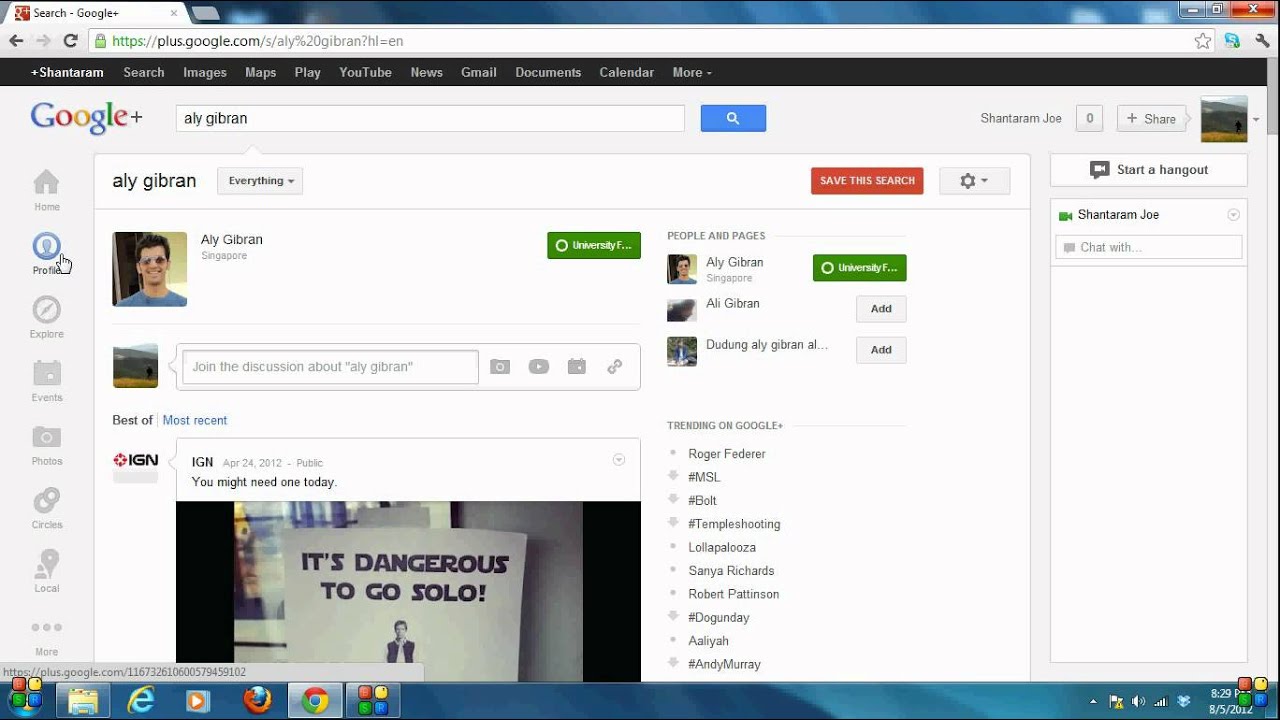The image size is (1280, 720).
Task: Open the notifications count button
Action: pos(1089,119)
